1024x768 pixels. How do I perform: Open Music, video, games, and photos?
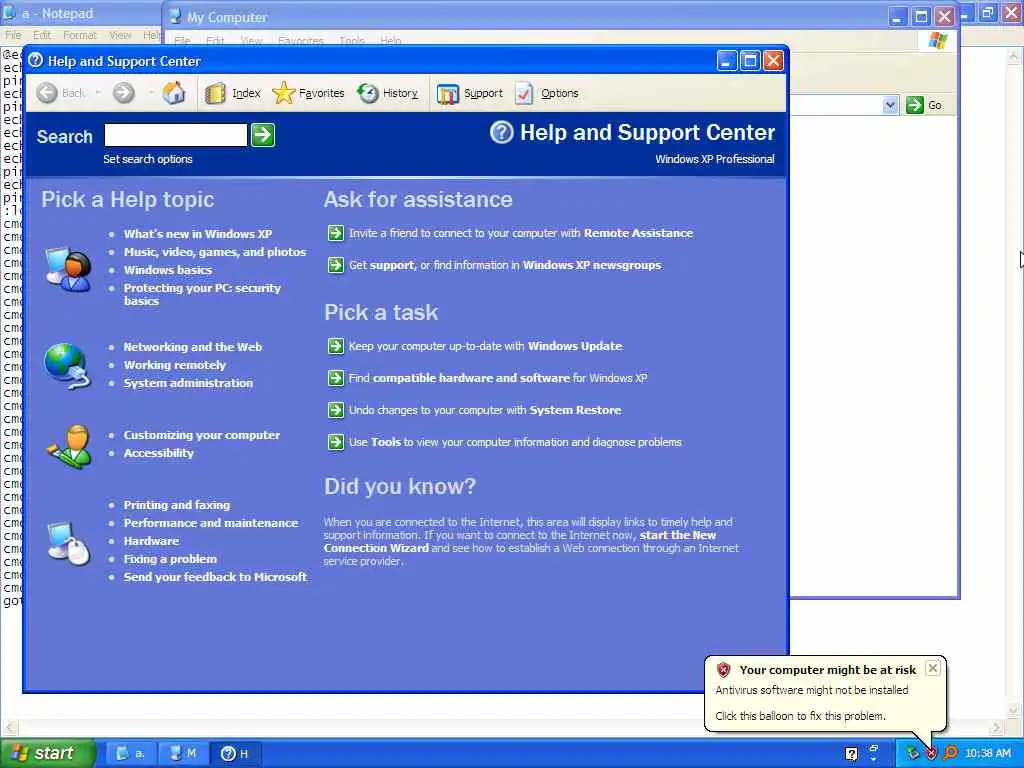click(x=215, y=252)
